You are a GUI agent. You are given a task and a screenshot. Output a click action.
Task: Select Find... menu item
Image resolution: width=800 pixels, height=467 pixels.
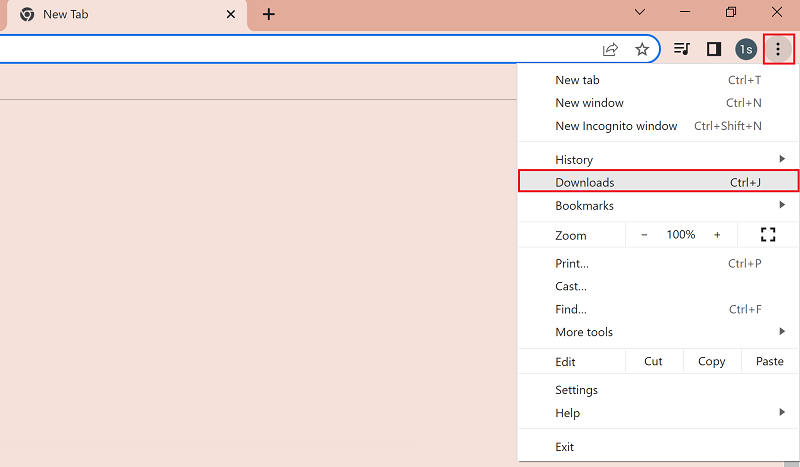[658, 309]
